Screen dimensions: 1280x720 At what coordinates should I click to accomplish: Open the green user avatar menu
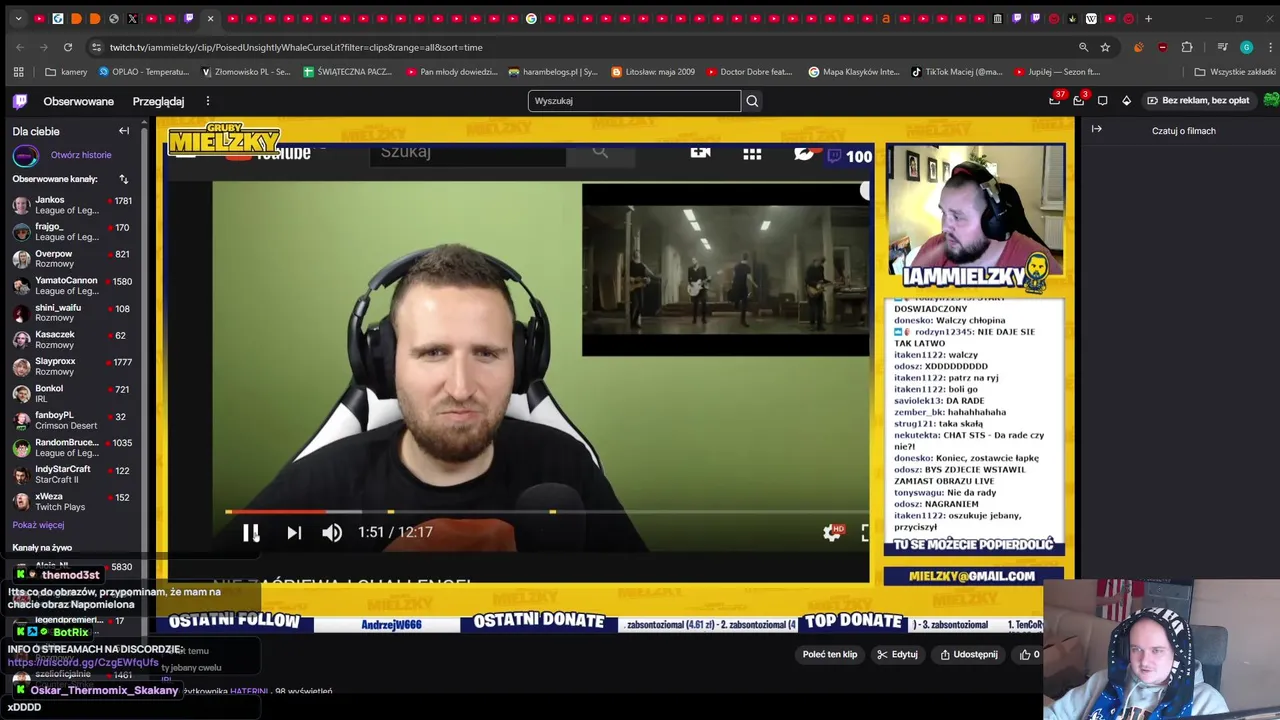click(x=1271, y=100)
